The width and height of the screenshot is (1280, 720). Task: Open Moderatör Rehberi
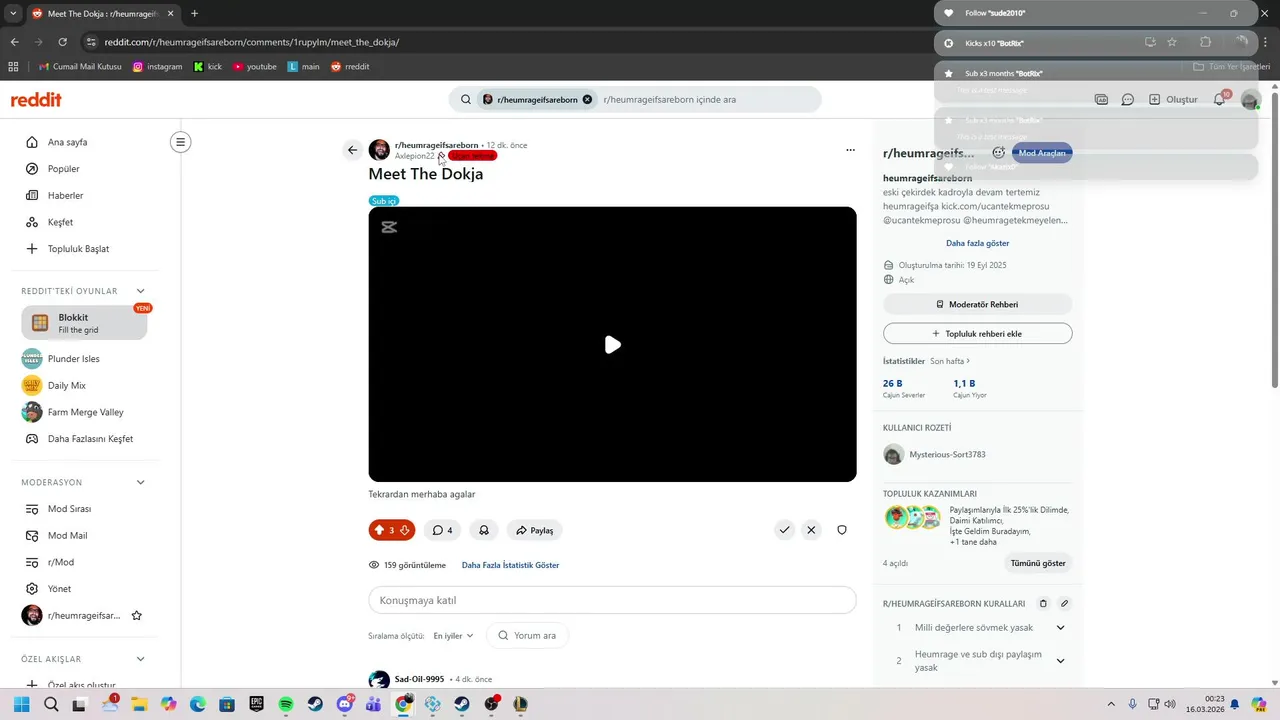[977, 304]
